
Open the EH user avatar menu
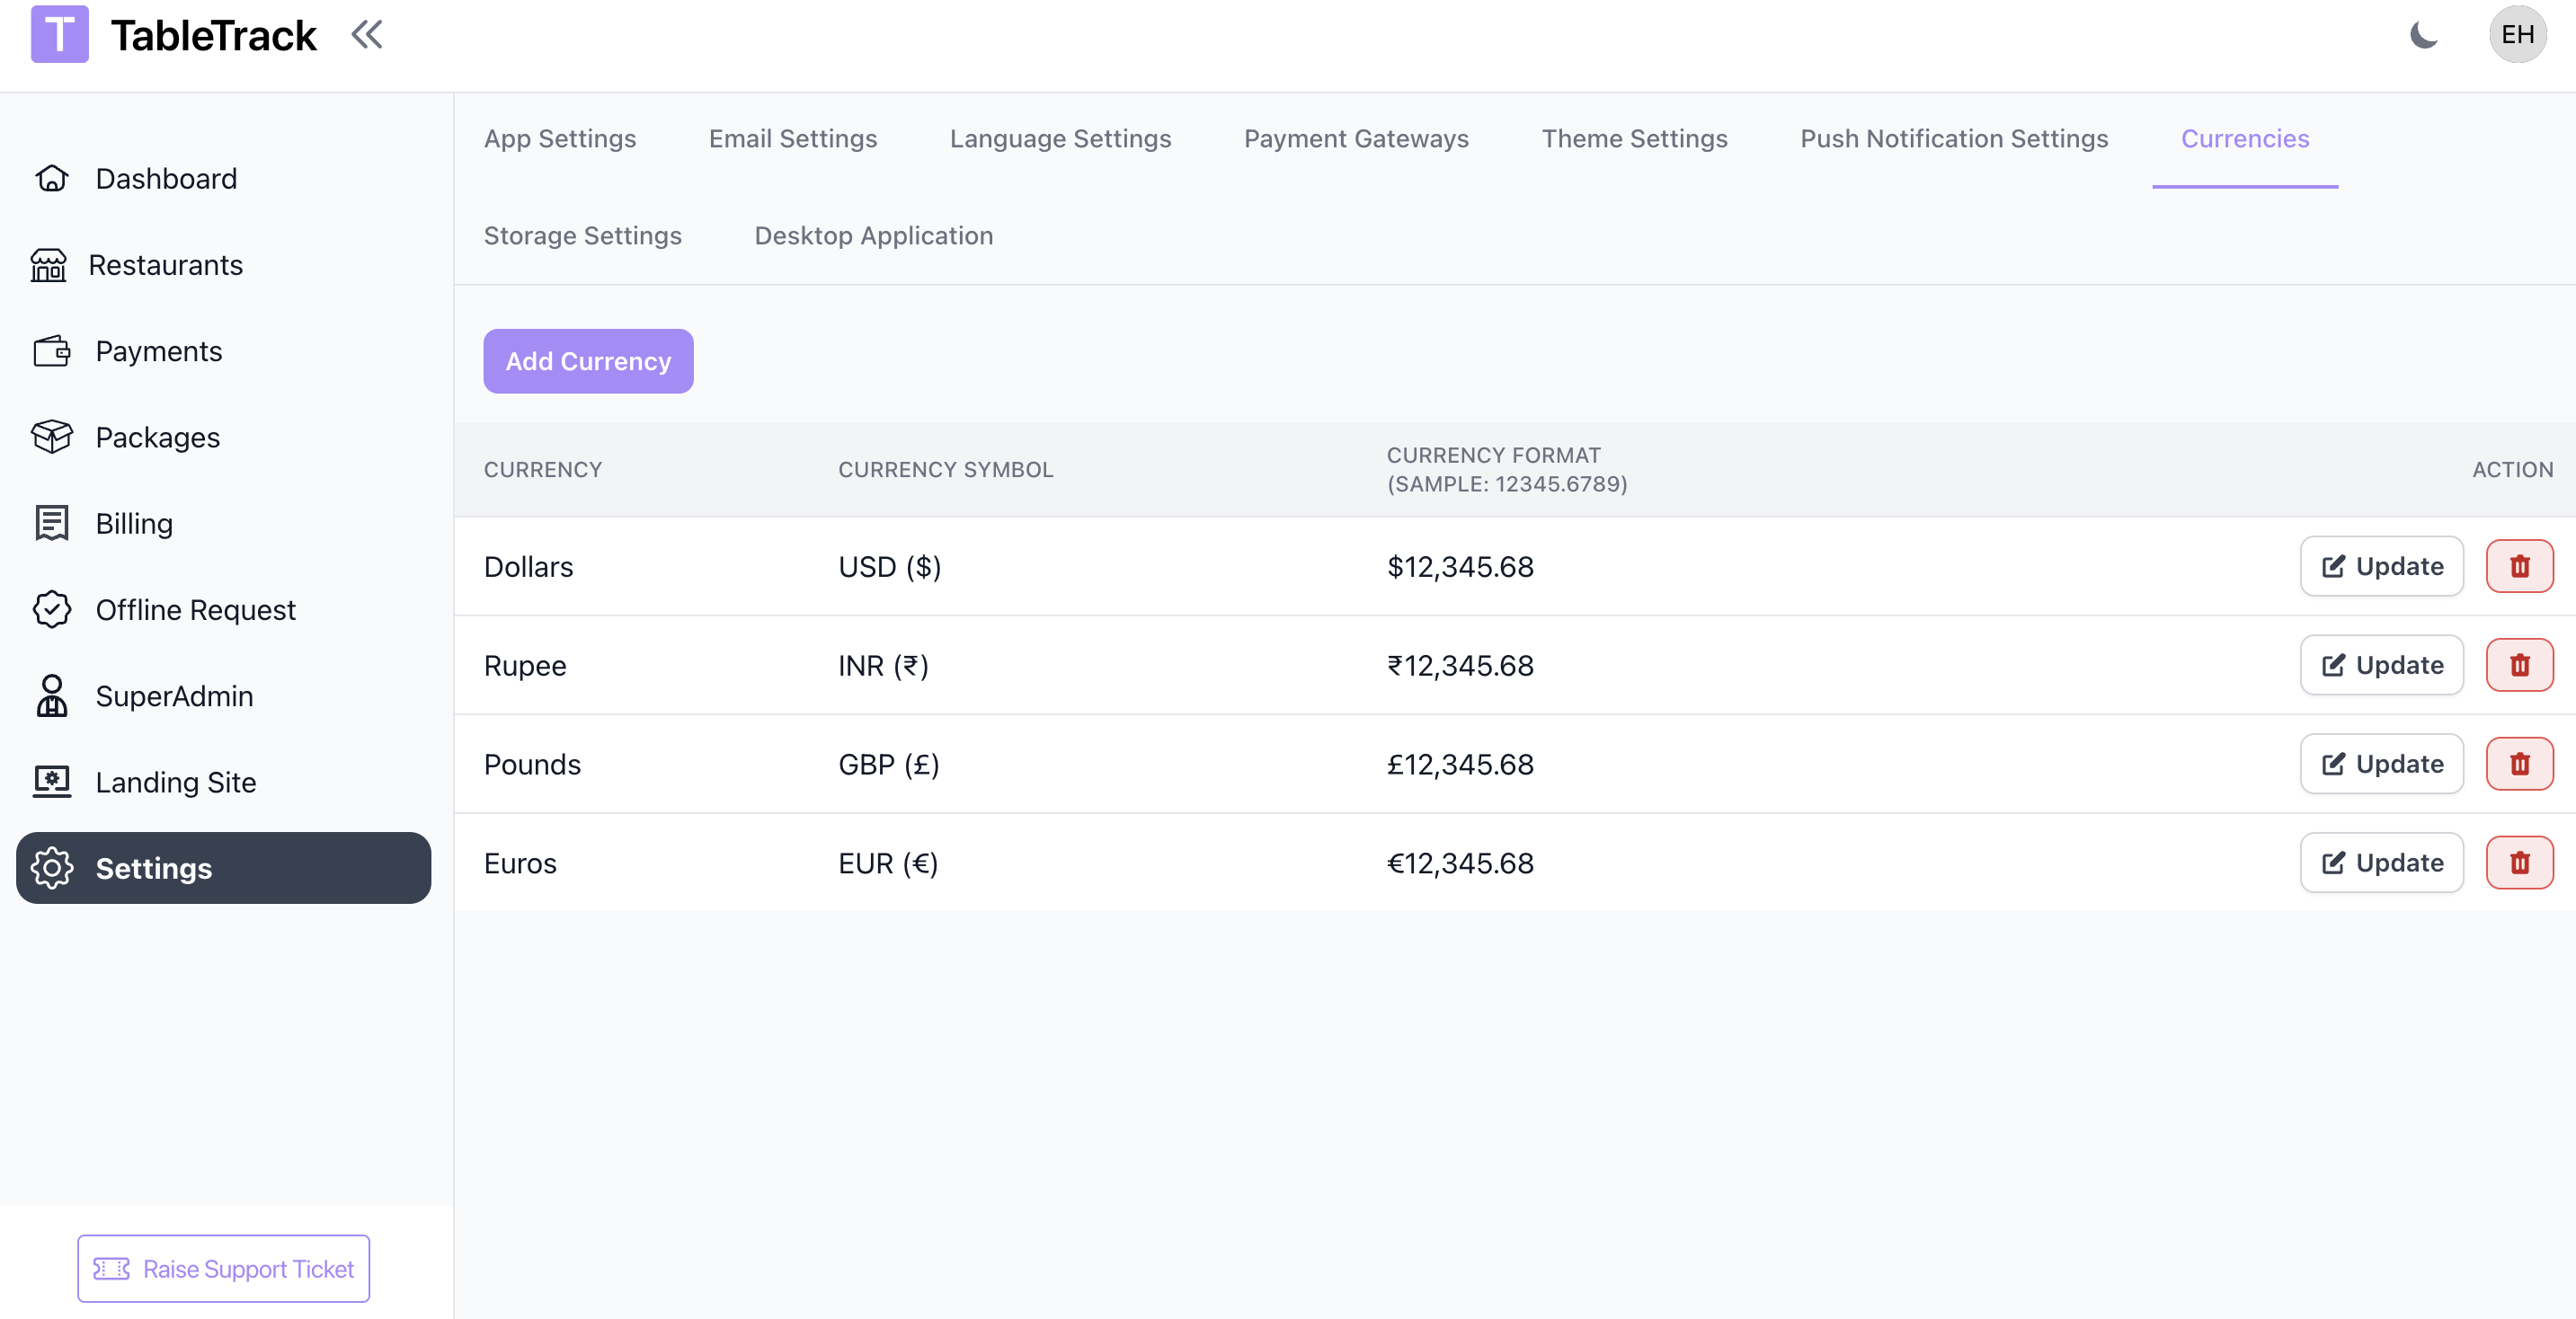[x=2516, y=36]
